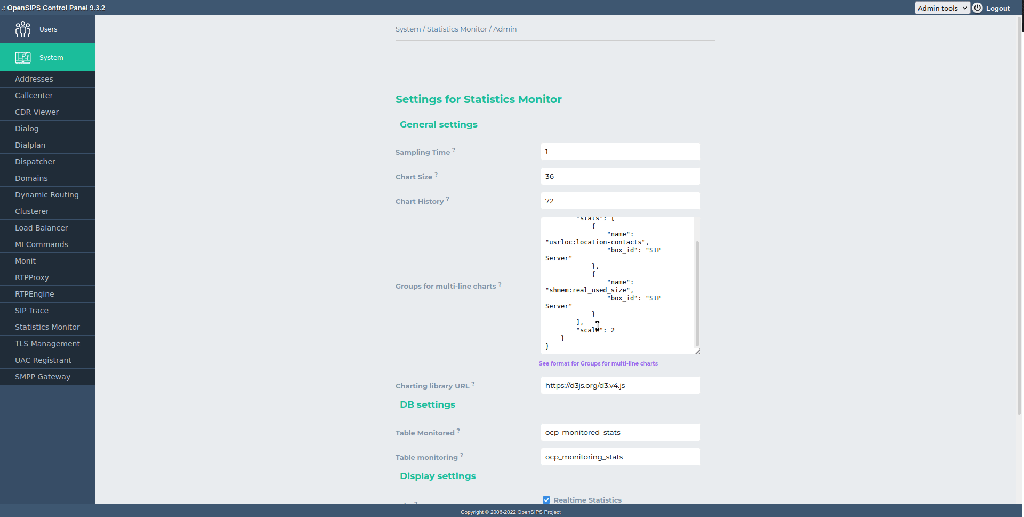Click the Logout power icon
The width and height of the screenshot is (1024, 517).
(x=977, y=8)
